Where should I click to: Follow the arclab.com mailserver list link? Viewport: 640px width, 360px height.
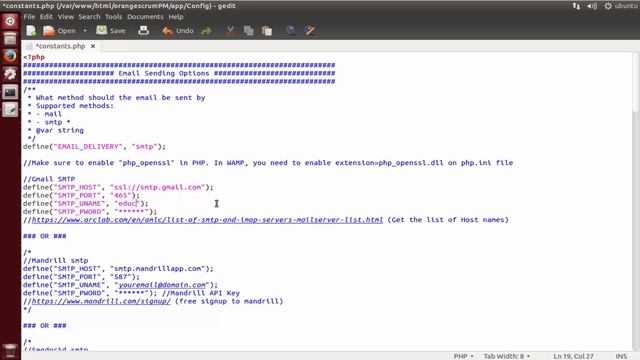[207, 220]
